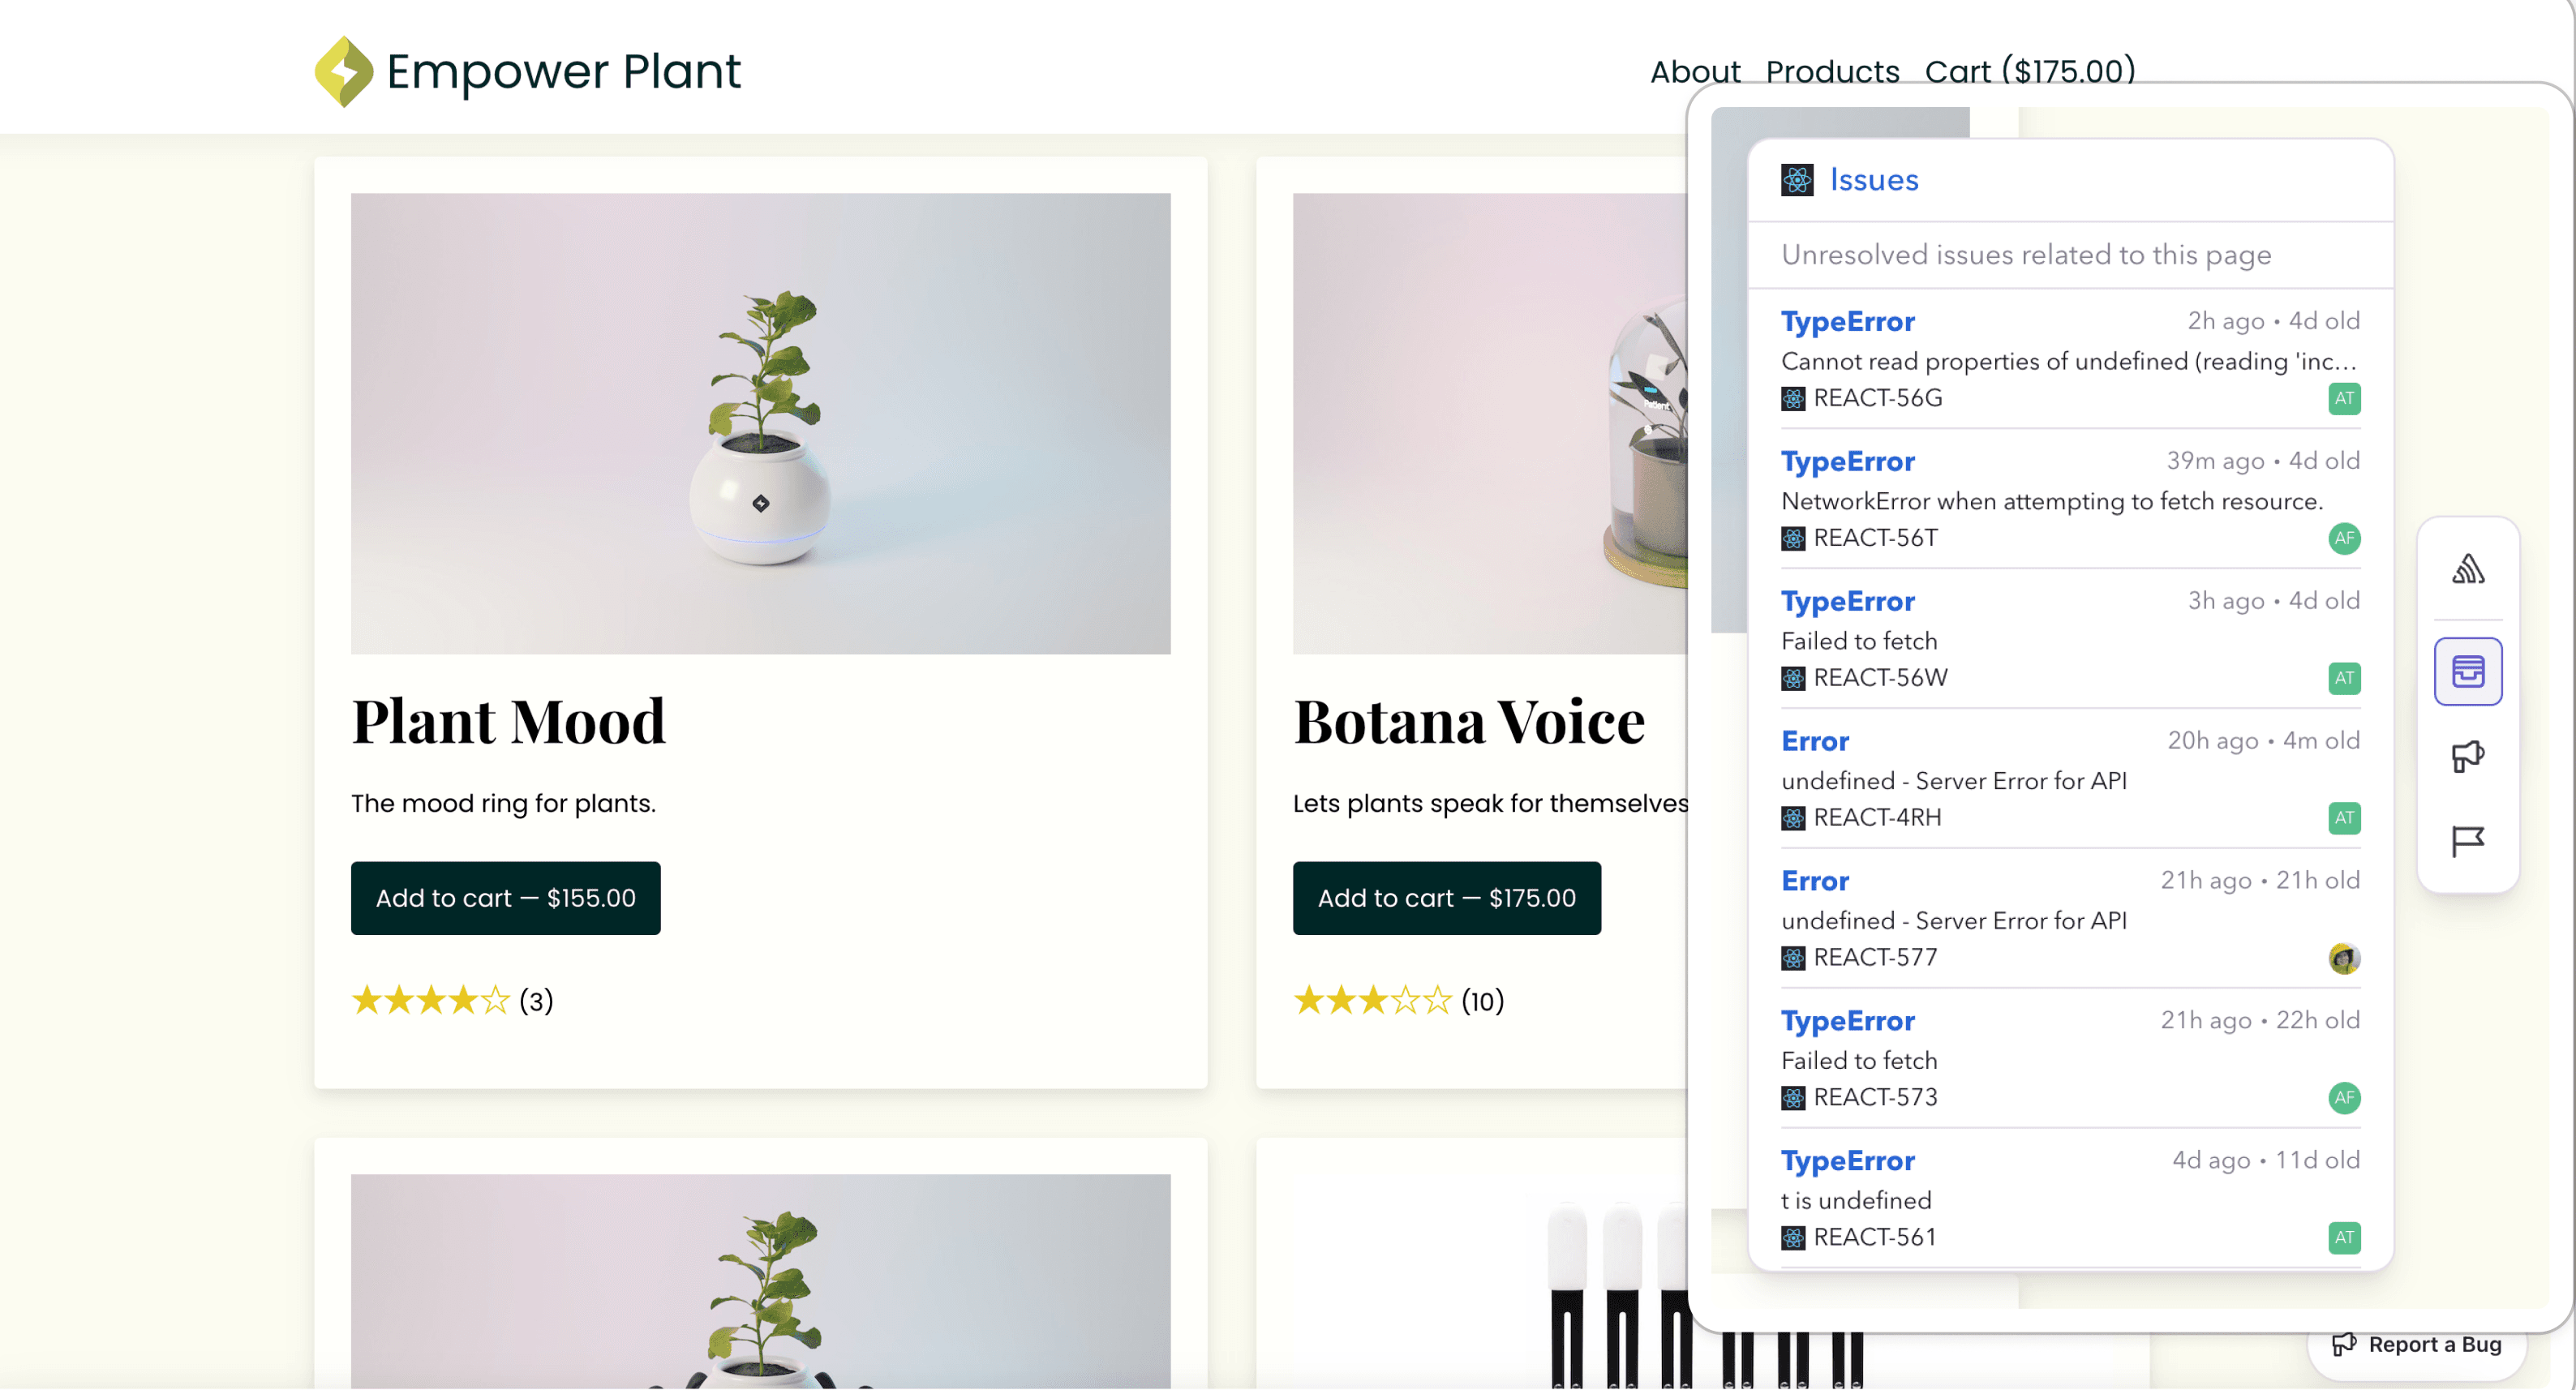Open TypeError issue REACT-56W
Viewport: 2576px width, 1390px height.
(x=1847, y=601)
